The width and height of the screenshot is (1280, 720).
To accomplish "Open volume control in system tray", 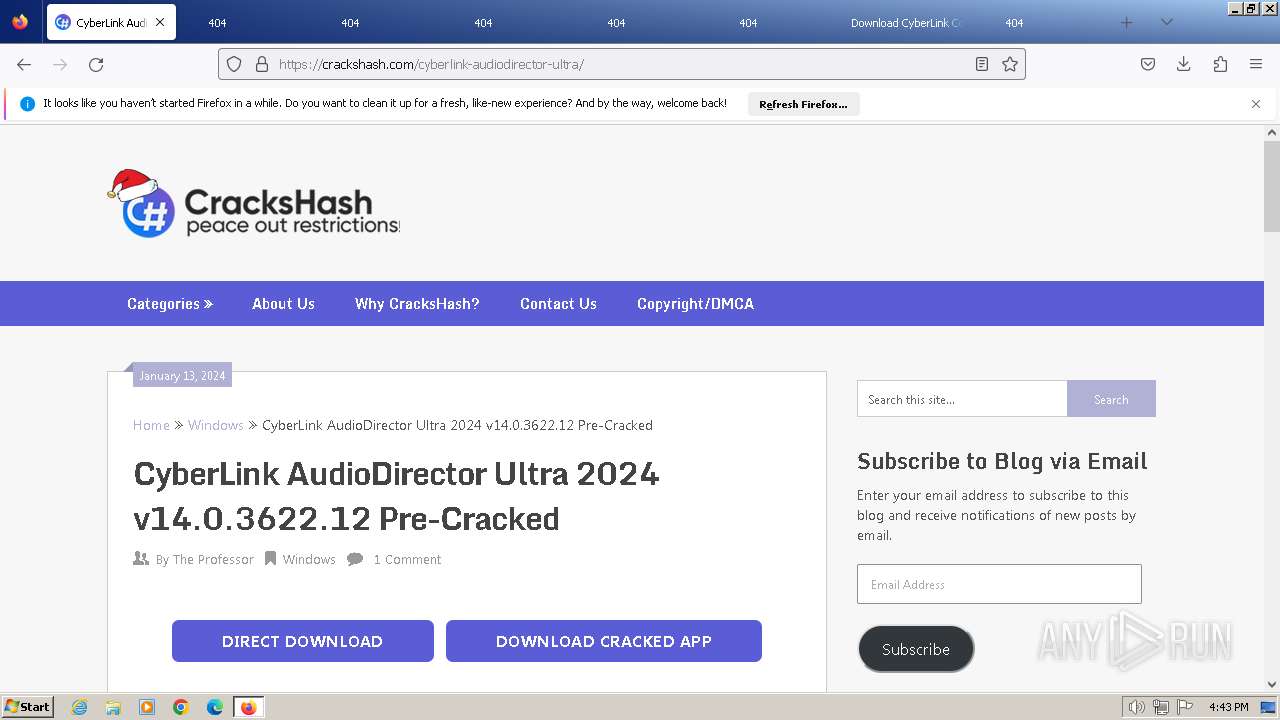I will pyautogui.click(x=1137, y=707).
